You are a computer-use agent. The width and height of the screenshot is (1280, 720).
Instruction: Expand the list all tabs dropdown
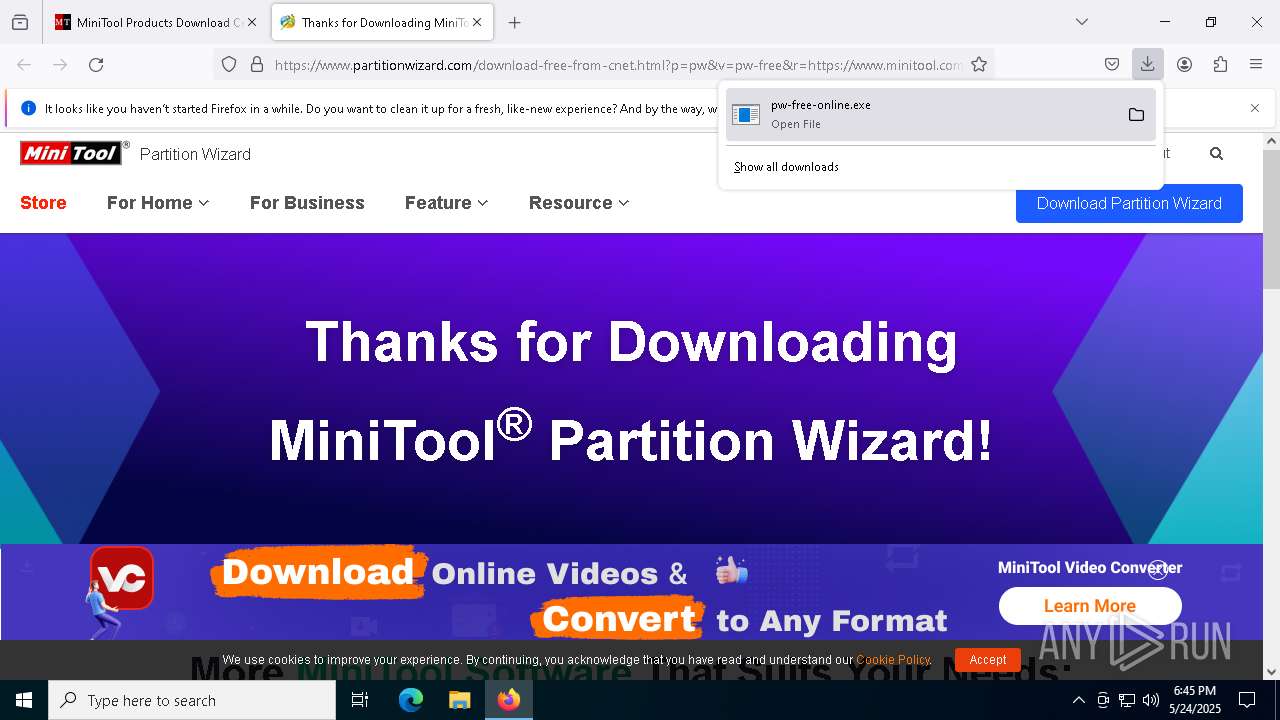pyautogui.click(x=1082, y=22)
